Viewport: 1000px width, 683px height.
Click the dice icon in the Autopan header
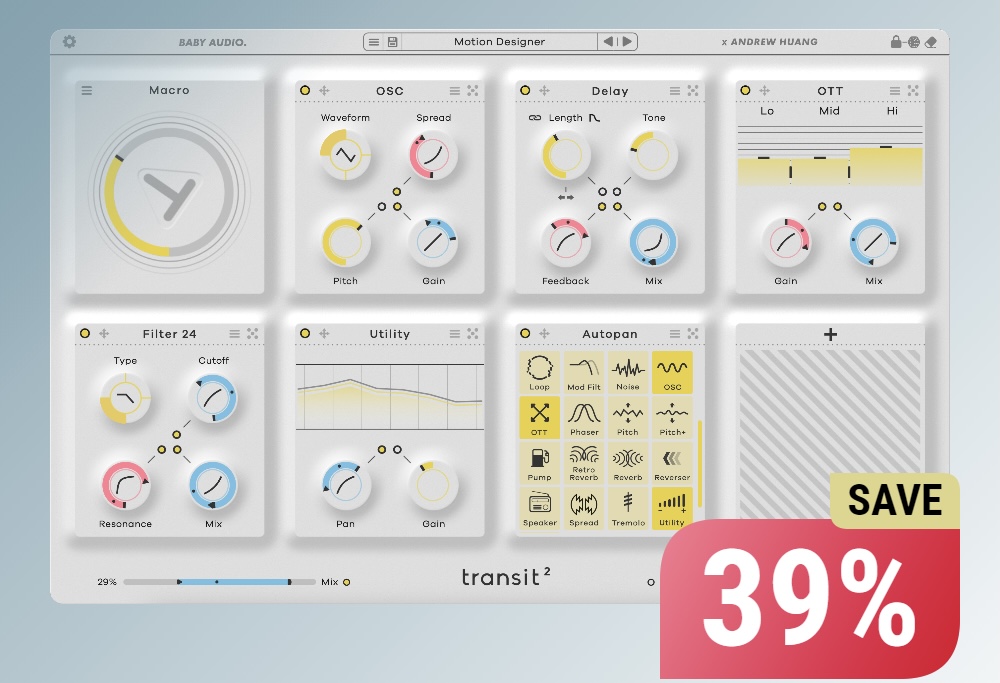[693, 334]
